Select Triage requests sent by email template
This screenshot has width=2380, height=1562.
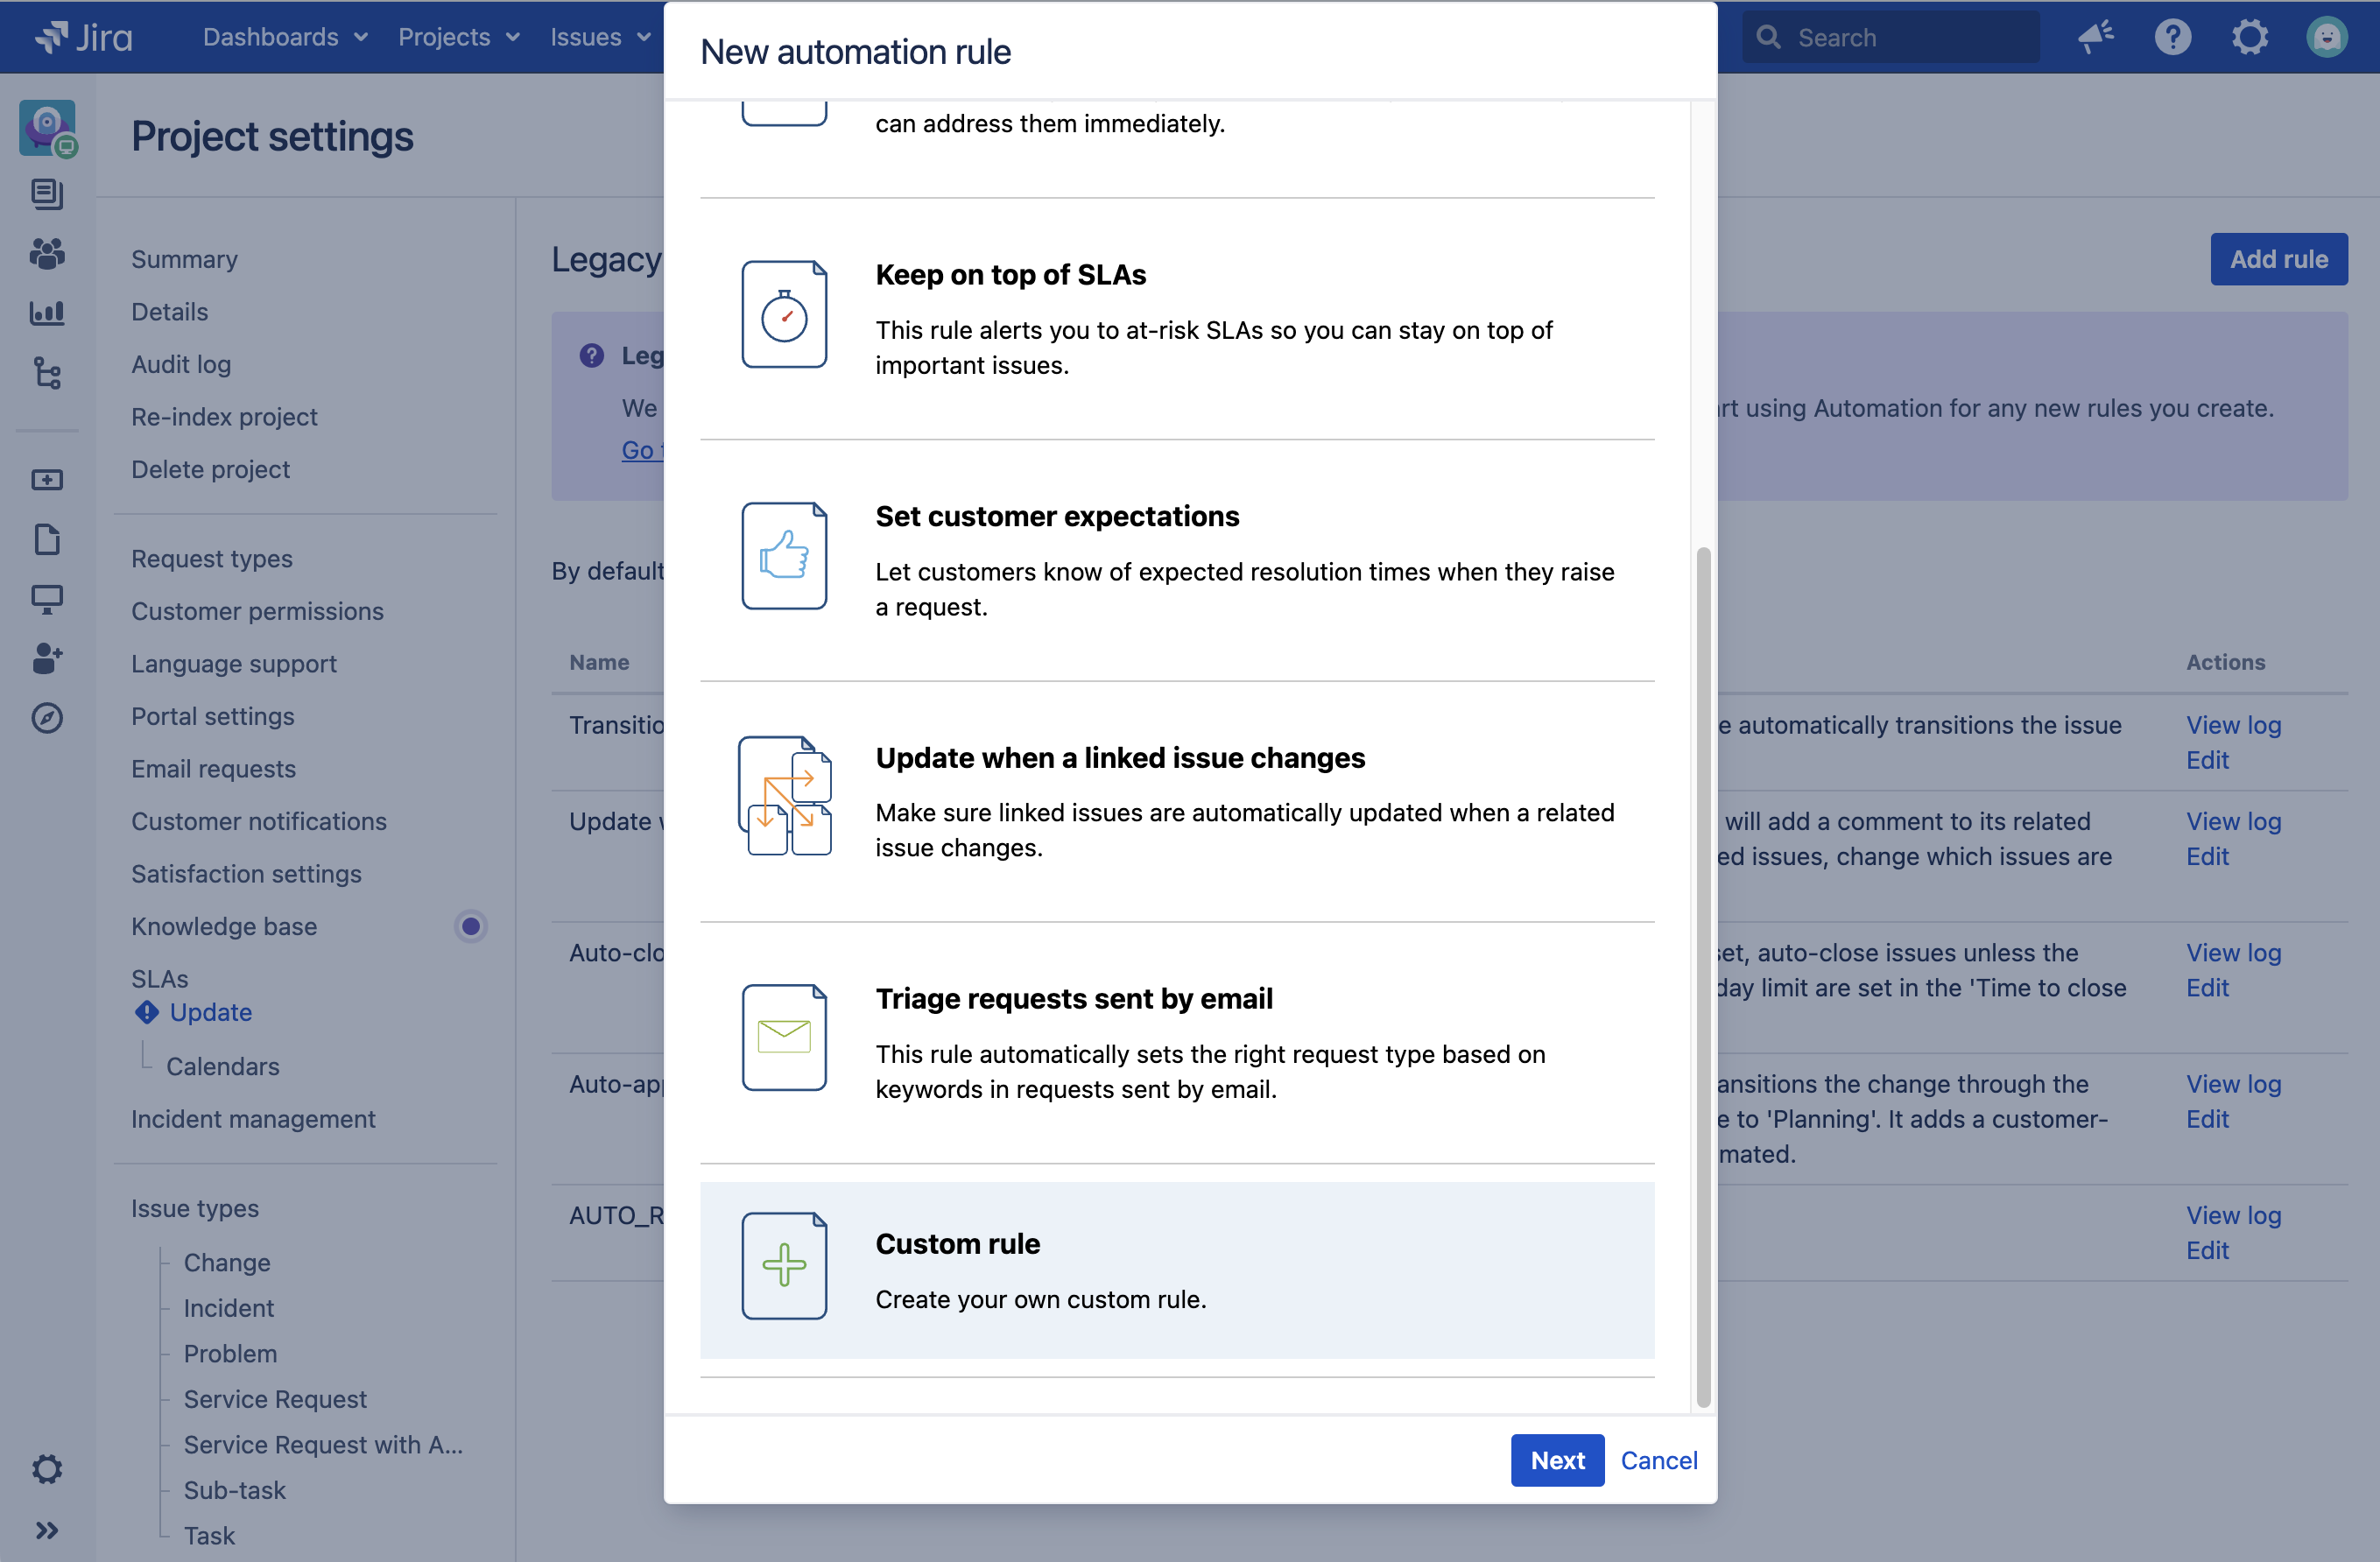click(x=1176, y=1041)
